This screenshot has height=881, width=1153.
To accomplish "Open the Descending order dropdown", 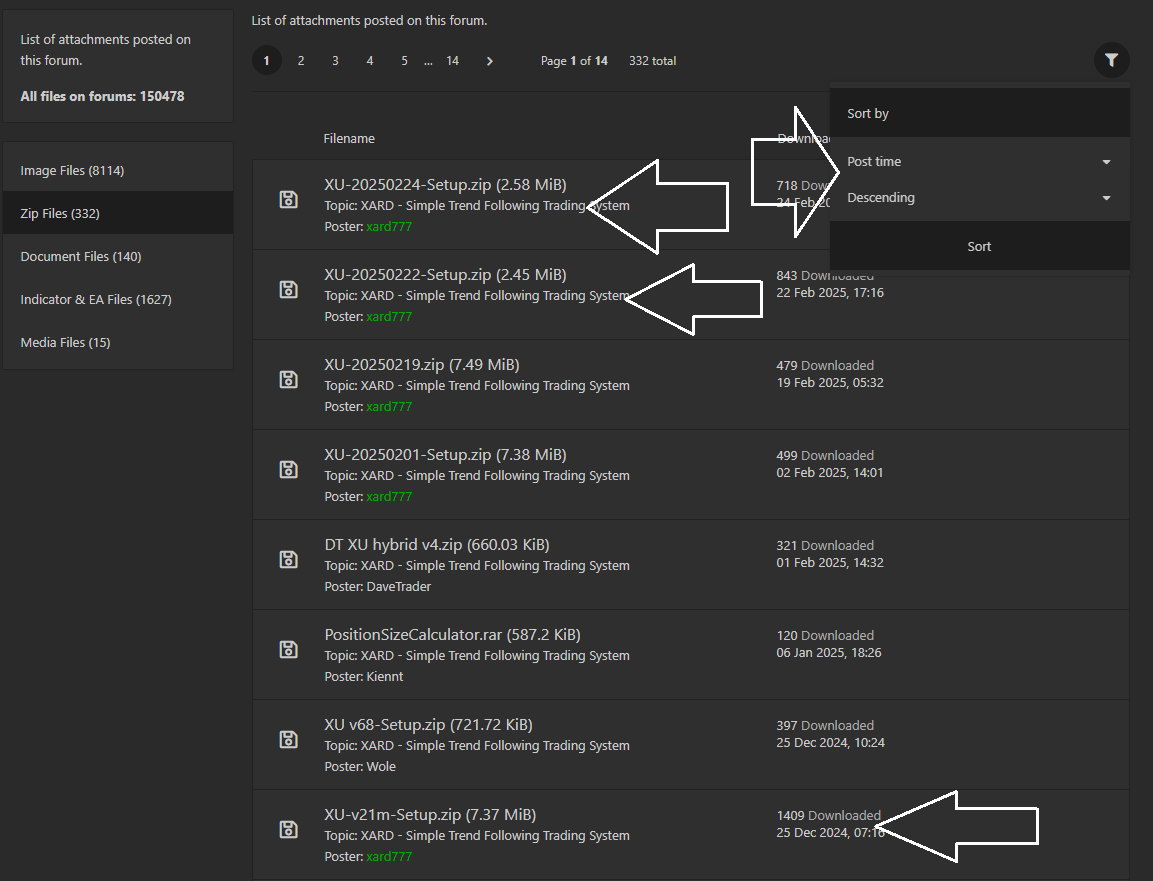I will [978, 198].
